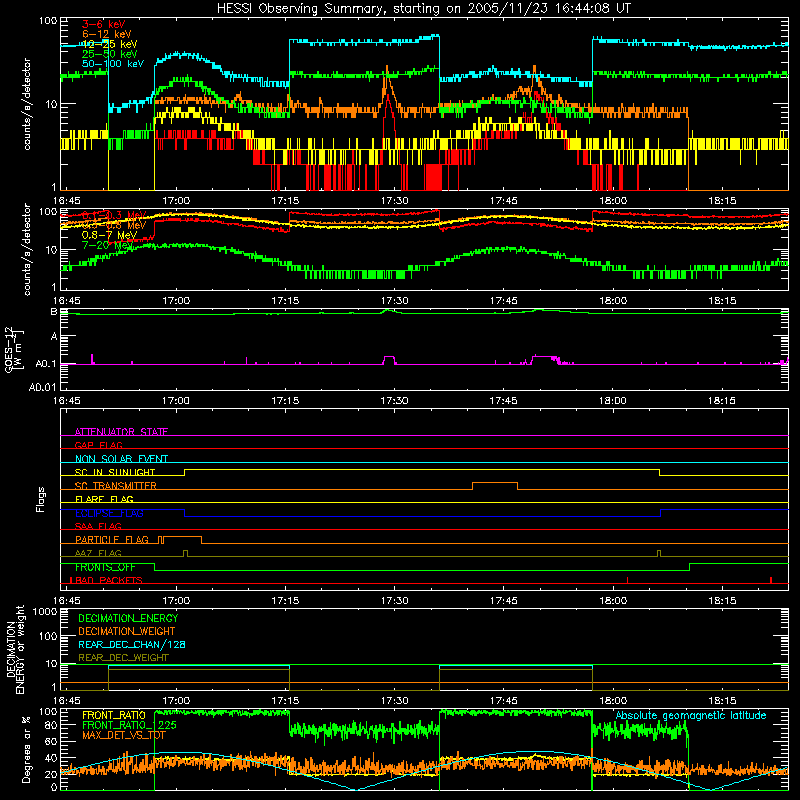
Task: Click the REAR_DEC_WEIGHT legend label
Action: pos(123,658)
